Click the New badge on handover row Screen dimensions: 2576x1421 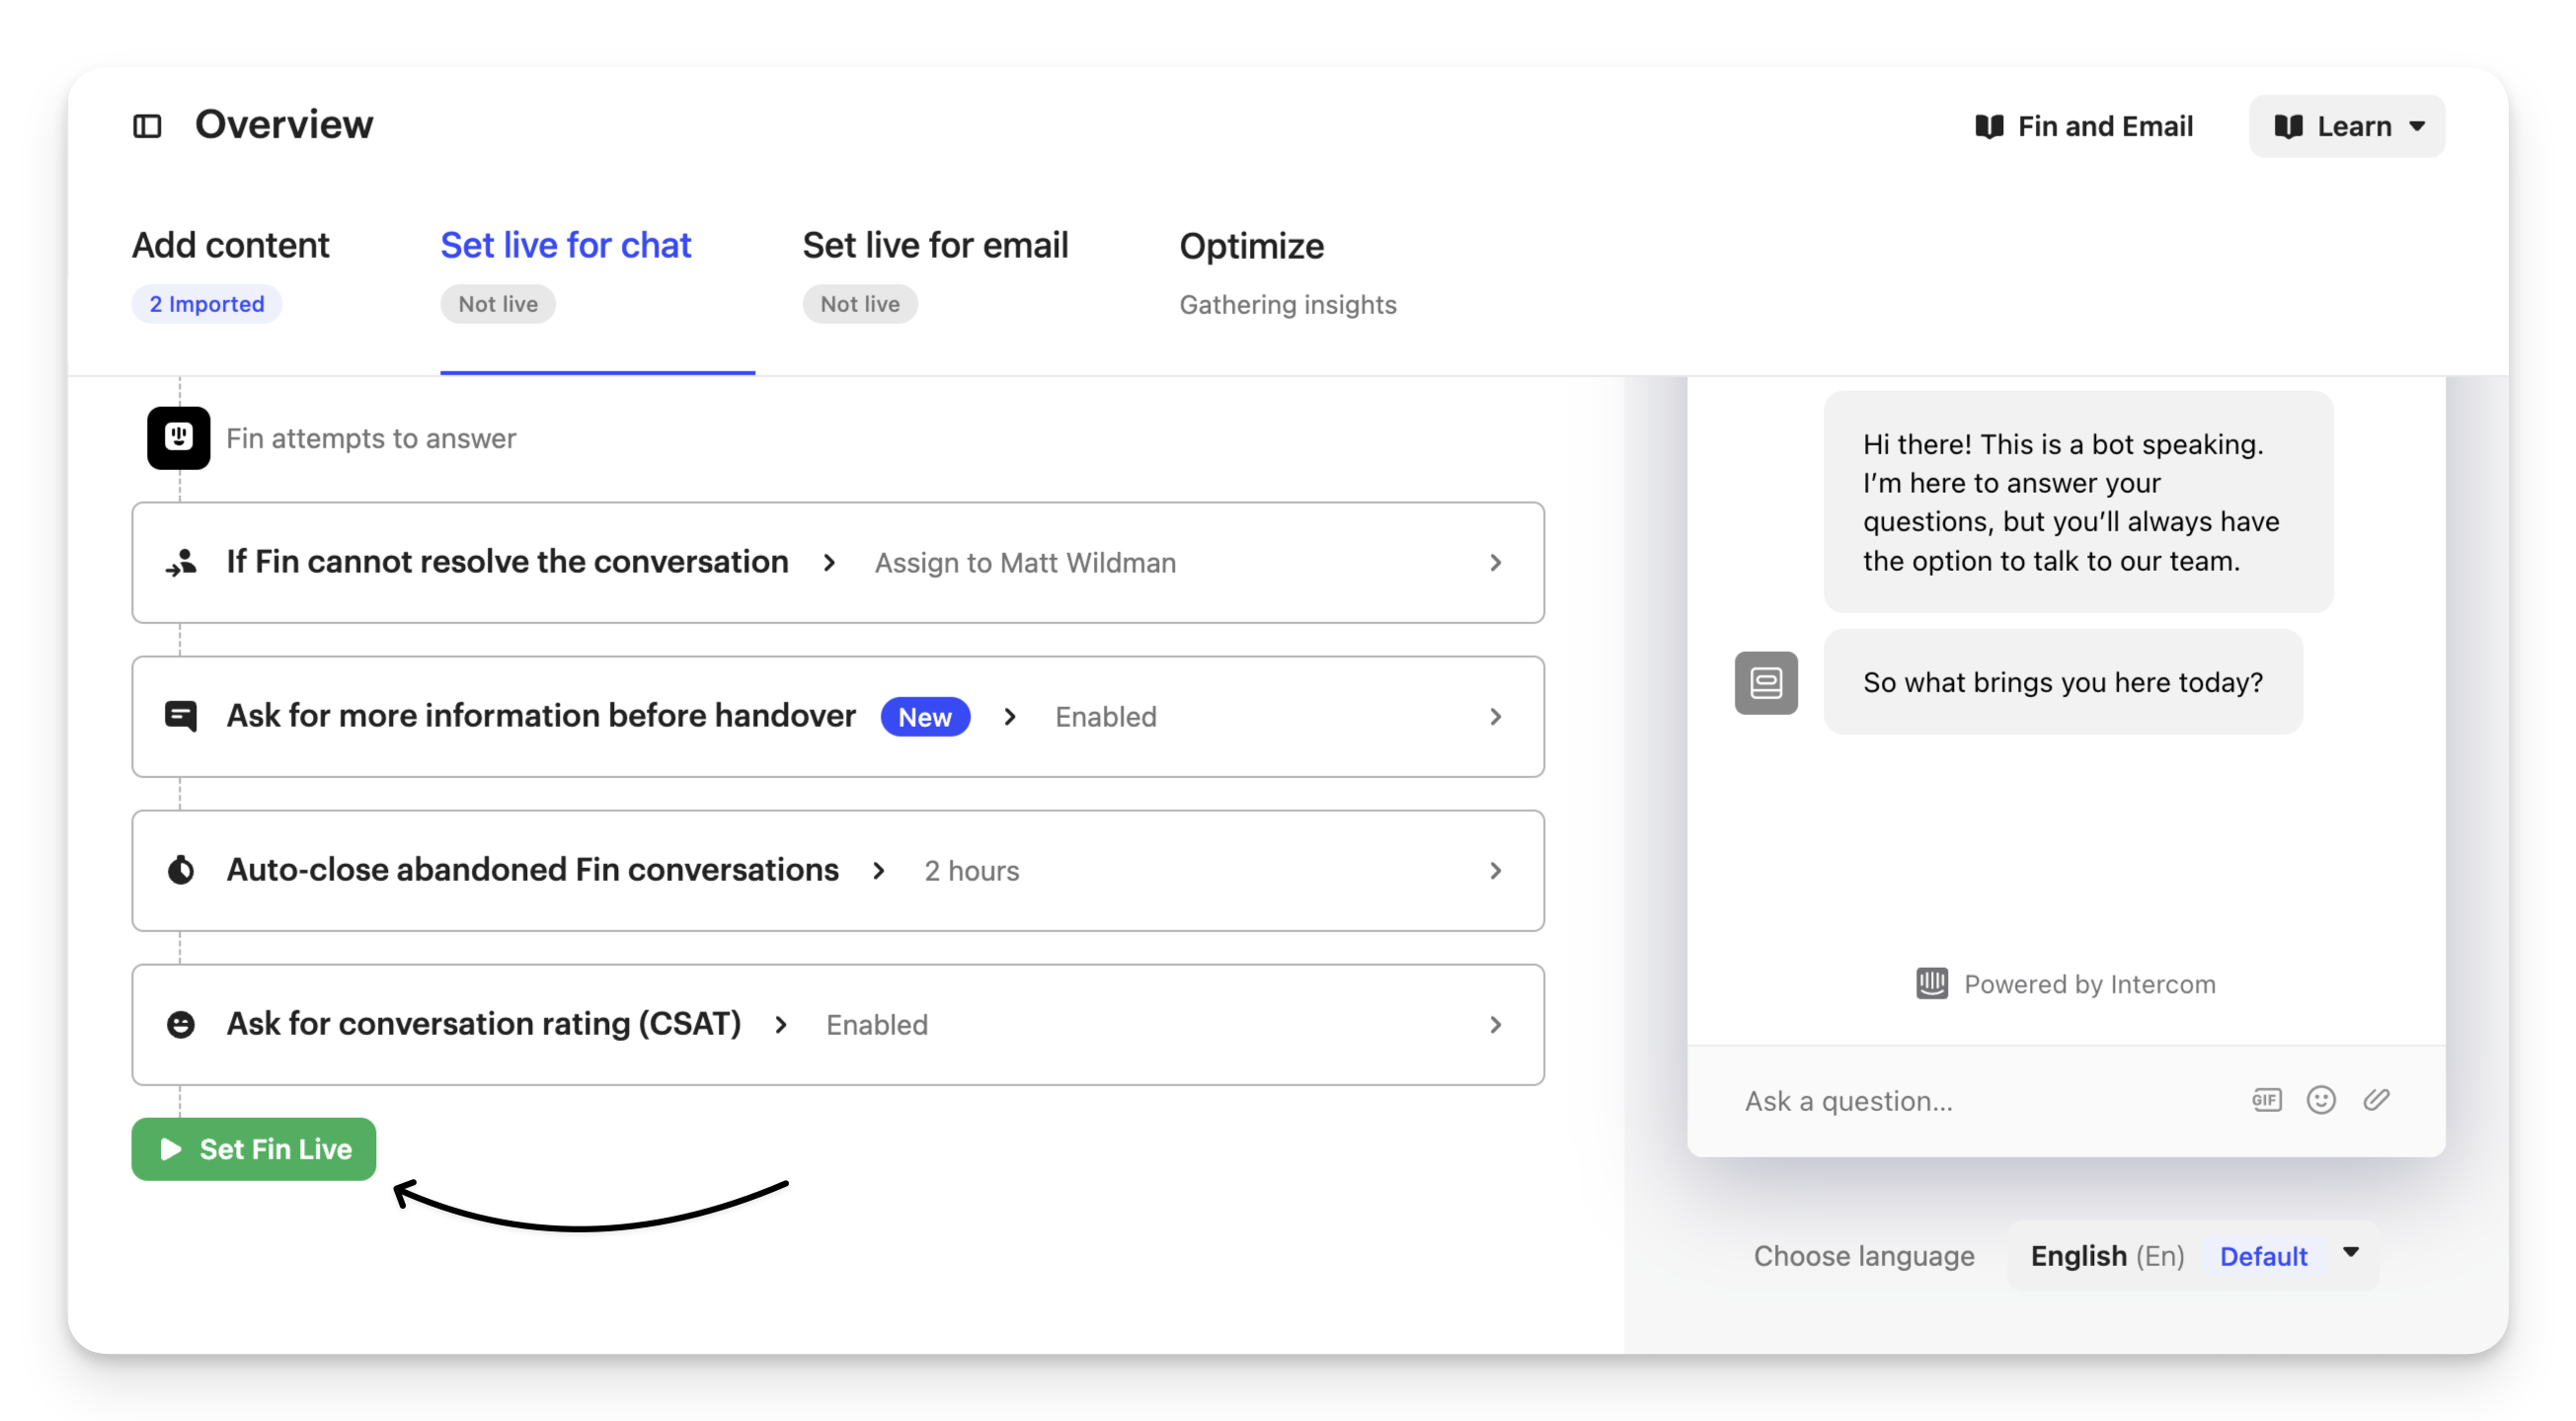pyautogui.click(x=925, y=717)
